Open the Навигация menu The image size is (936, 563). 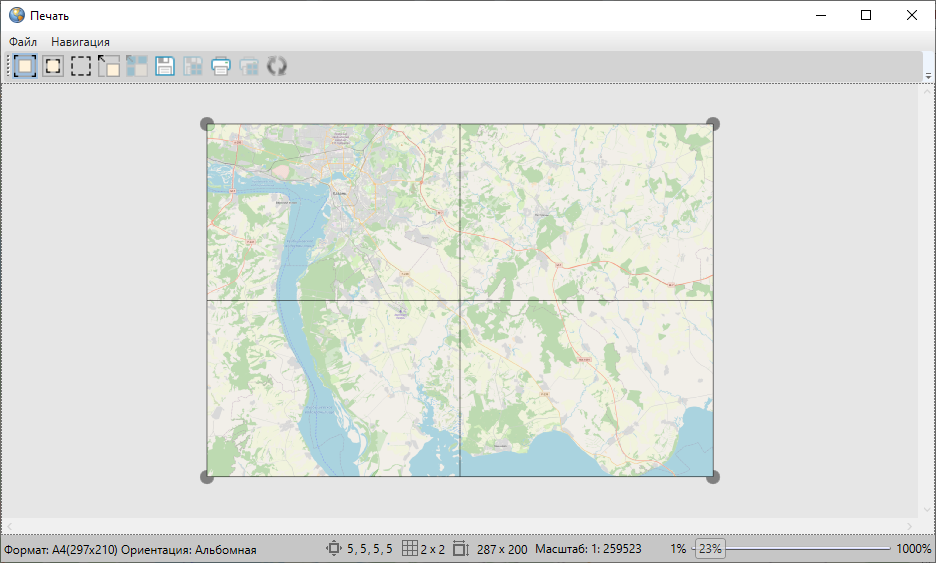80,42
